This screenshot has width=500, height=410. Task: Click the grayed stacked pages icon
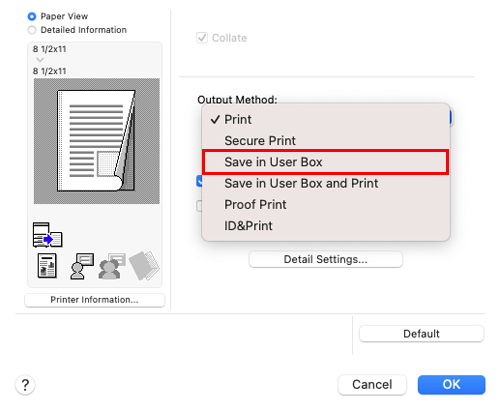(x=144, y=266)
